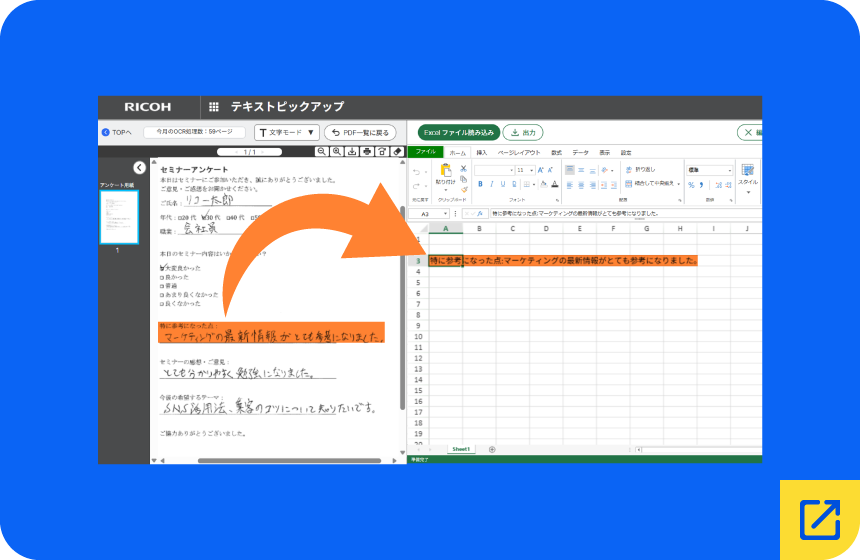Toggle the 大変良かった checkbox

coord(162,268)
